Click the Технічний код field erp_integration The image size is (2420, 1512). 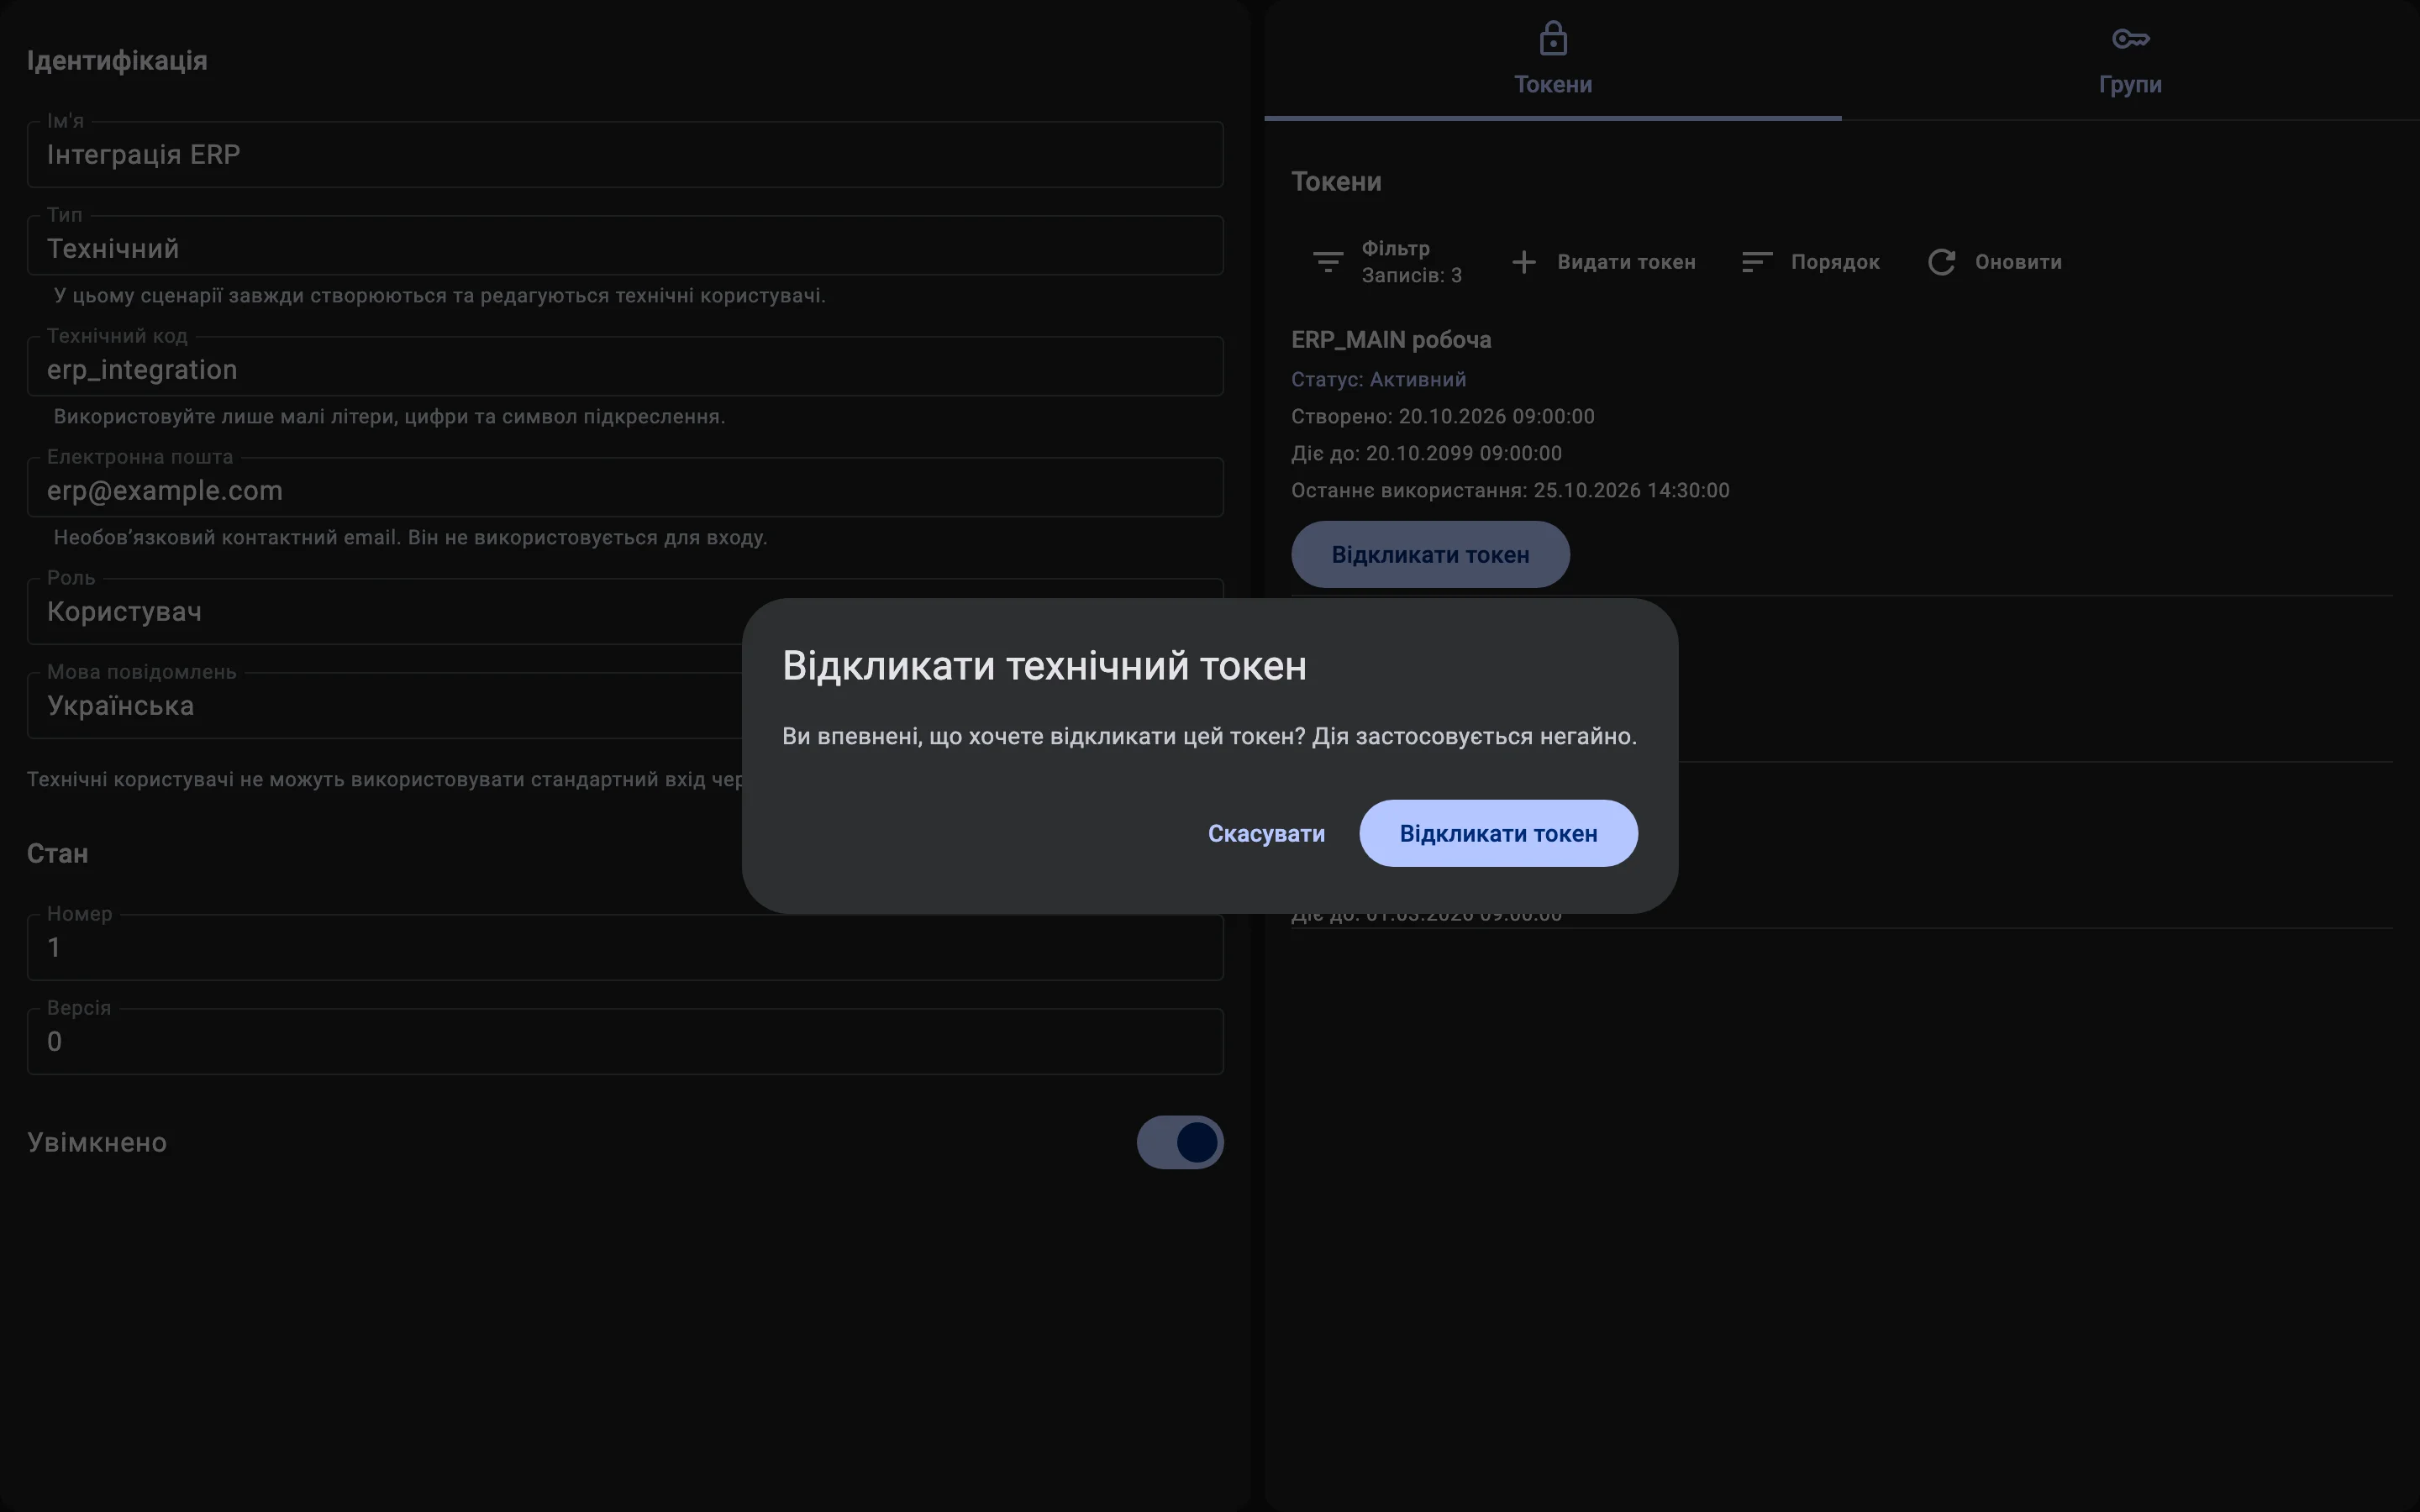[x=625, y=367]
